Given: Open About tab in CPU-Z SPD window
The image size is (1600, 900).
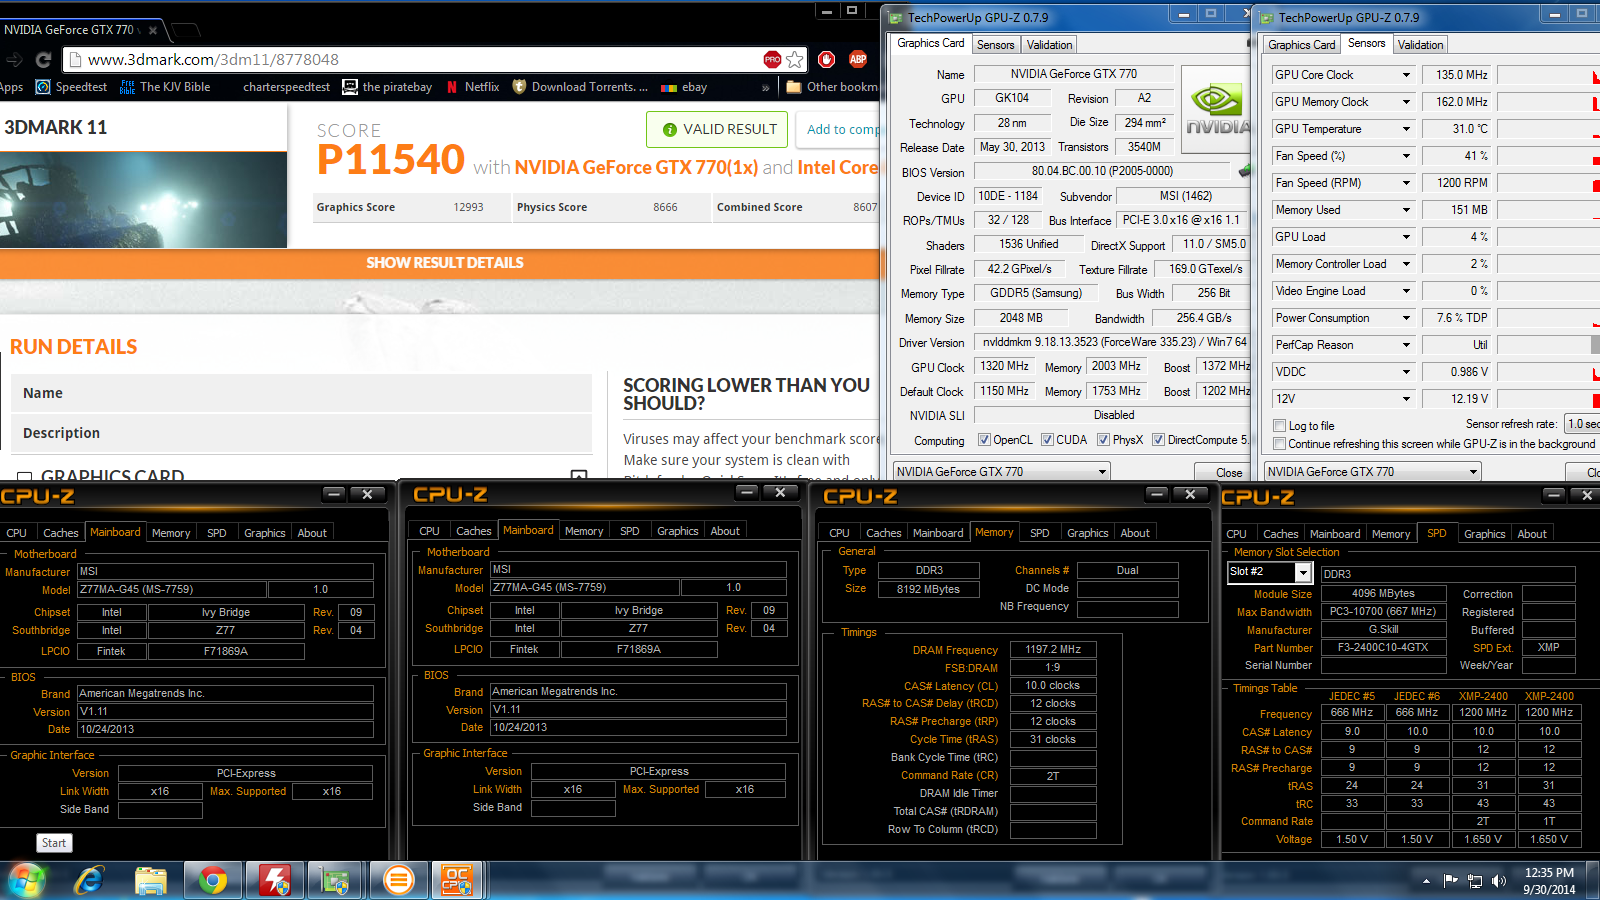Looking at the screenshot, I should click(x=1531, y=534).
